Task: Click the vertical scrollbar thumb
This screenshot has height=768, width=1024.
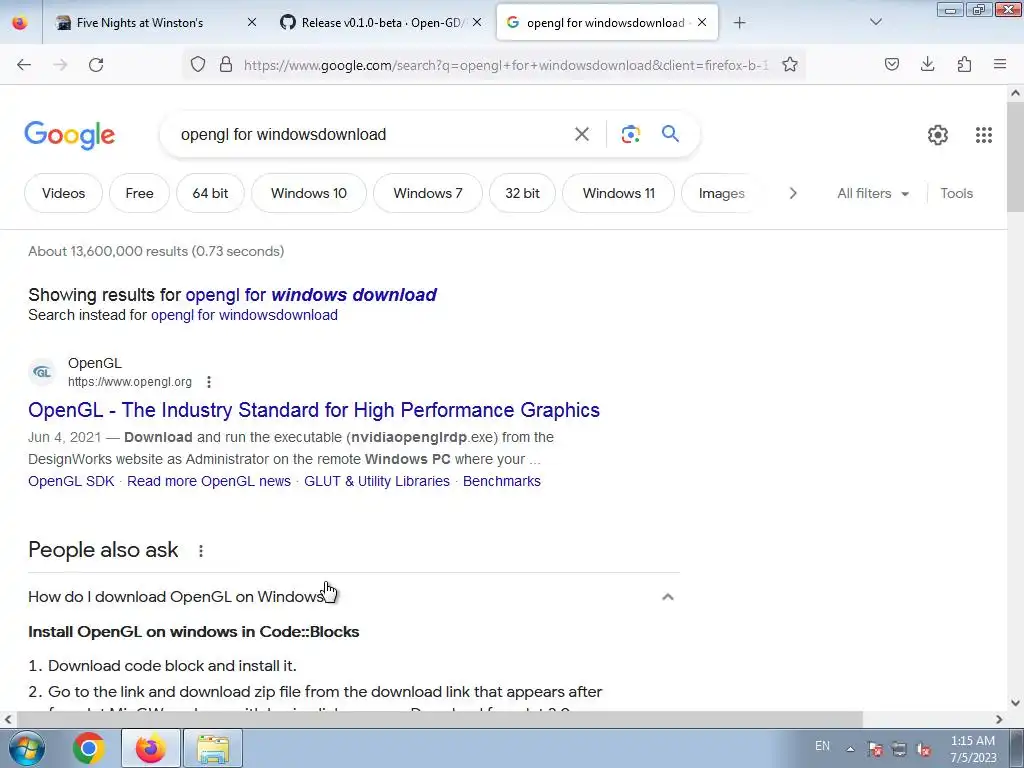Action: (x=1015, y=157)
